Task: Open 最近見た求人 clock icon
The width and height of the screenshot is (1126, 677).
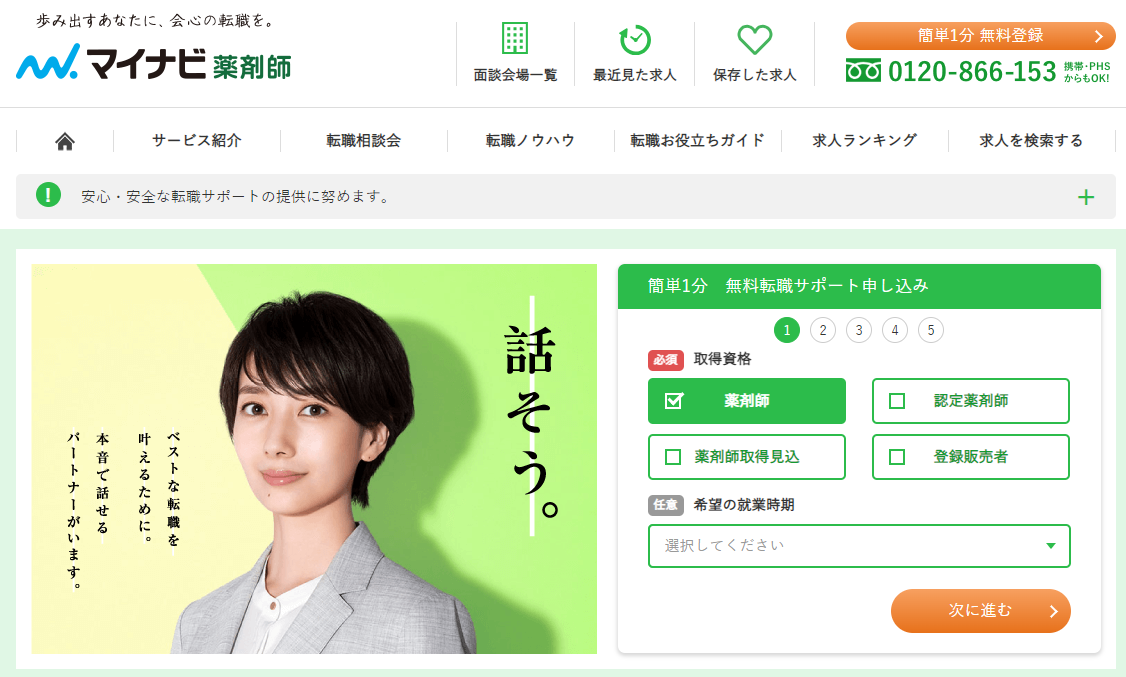Action: point(635,39)
